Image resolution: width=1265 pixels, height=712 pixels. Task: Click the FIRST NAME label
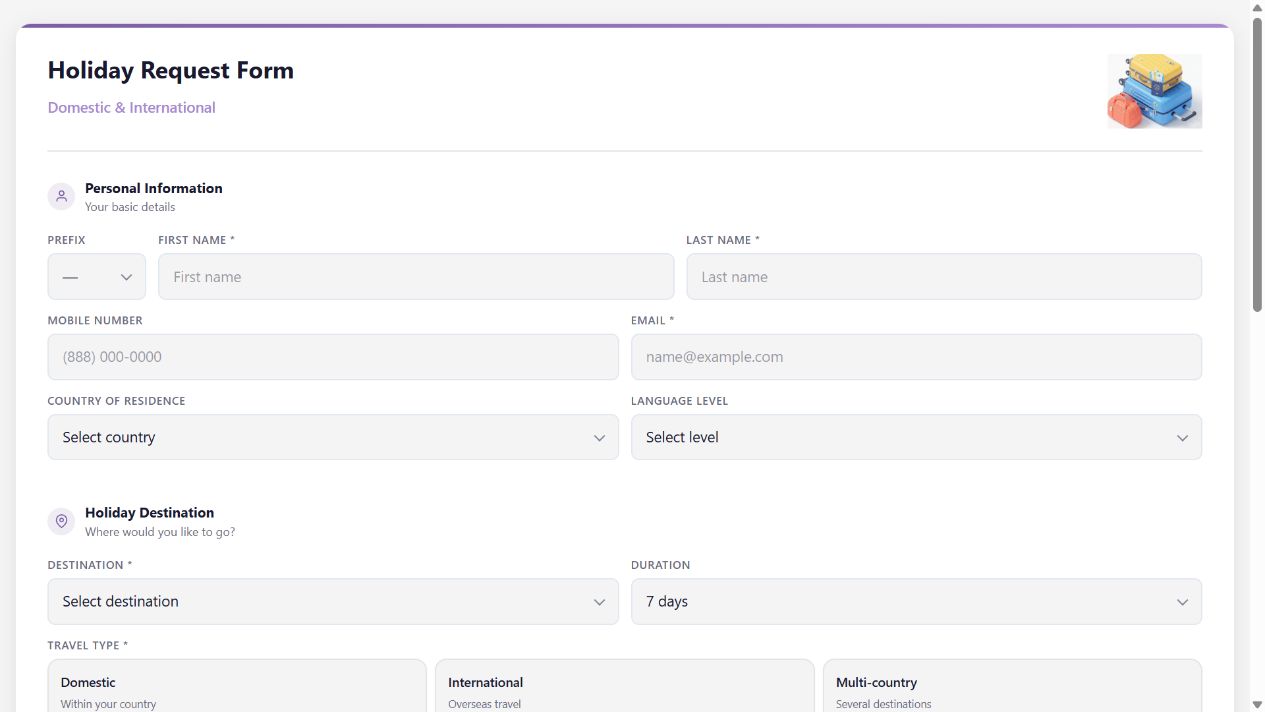196,240
